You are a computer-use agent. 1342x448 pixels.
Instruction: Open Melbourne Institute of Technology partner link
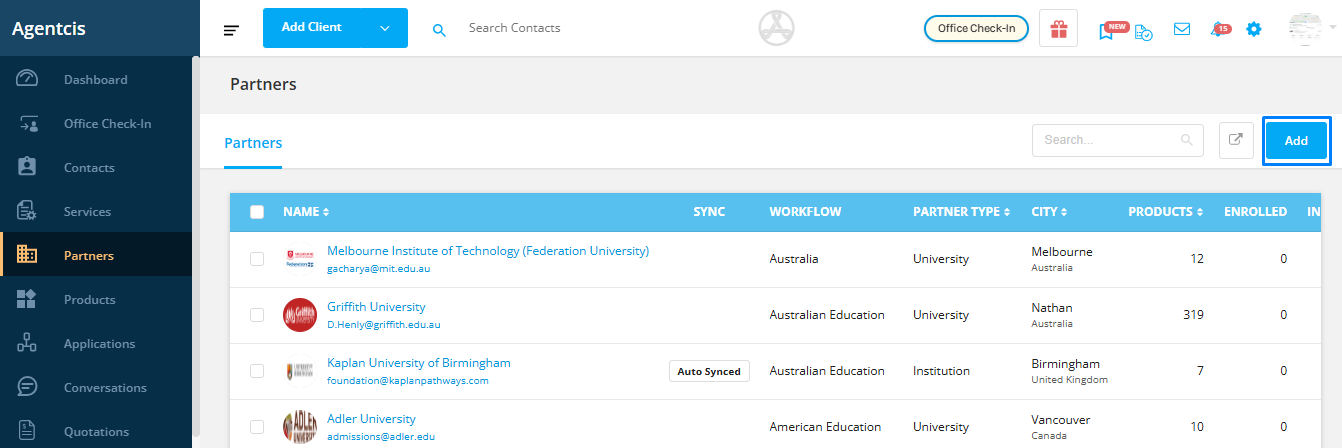tap(488, 251)
